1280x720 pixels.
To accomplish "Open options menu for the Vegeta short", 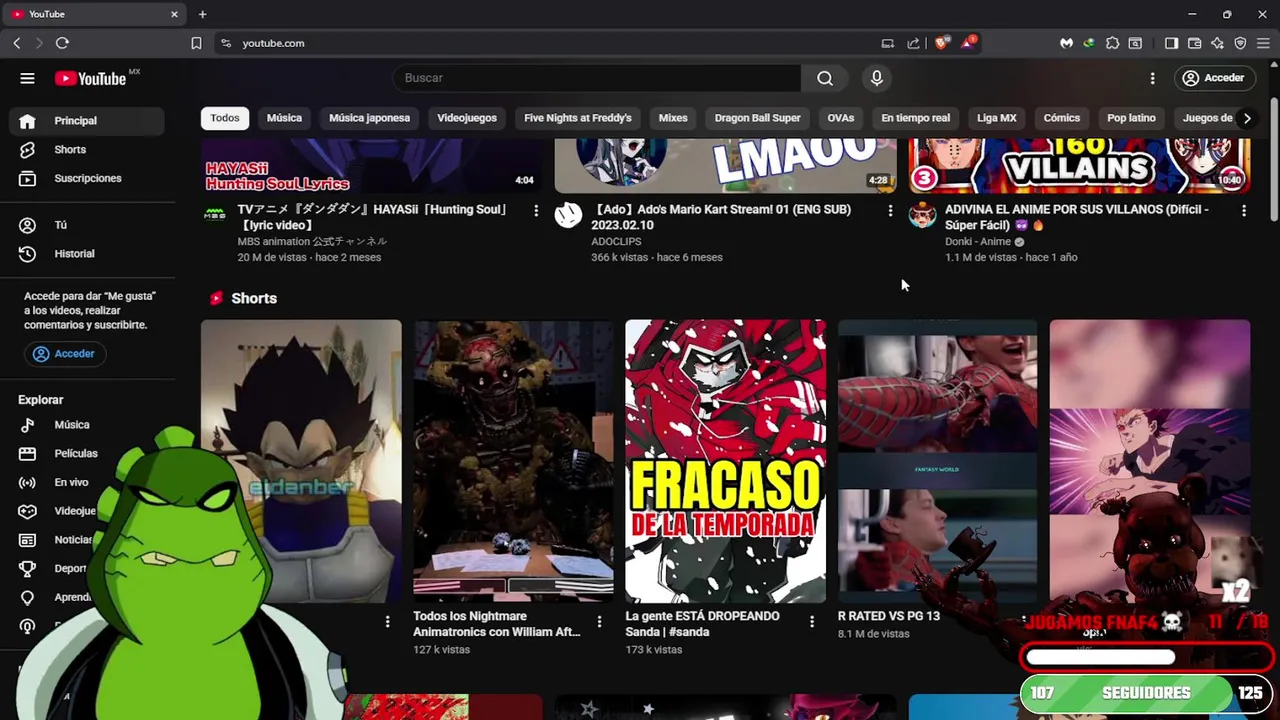I will 387,622.
